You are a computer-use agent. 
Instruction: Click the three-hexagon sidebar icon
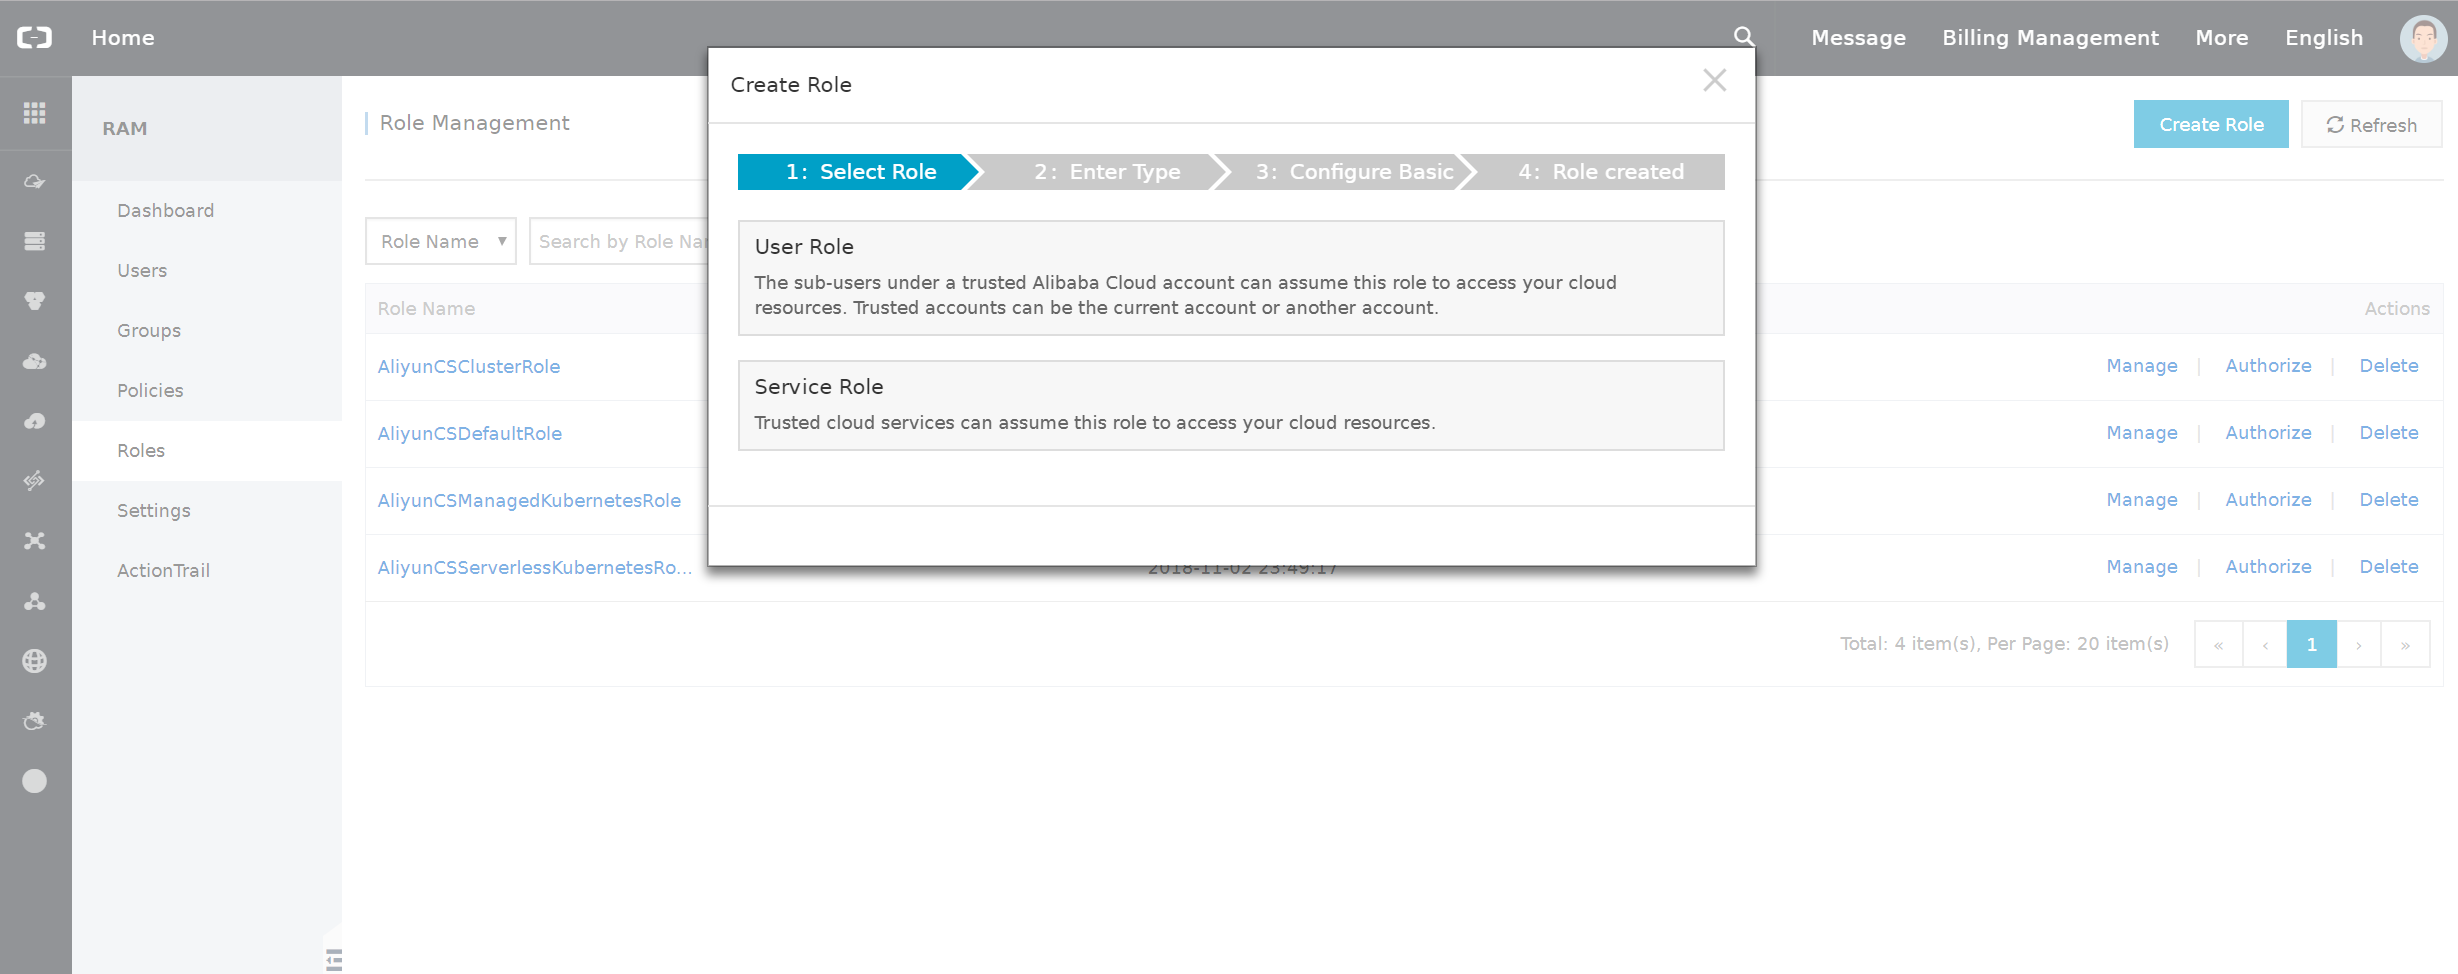pos(35,301)
